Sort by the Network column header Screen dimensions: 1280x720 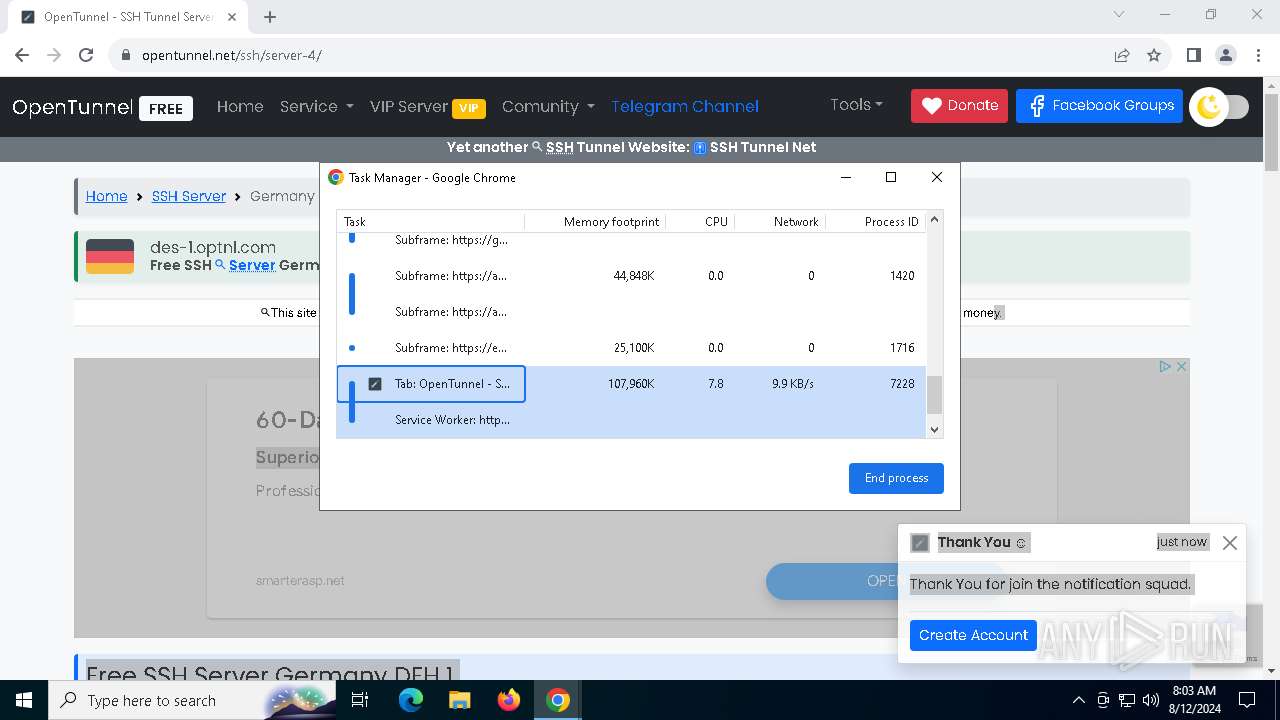point(780,221)
